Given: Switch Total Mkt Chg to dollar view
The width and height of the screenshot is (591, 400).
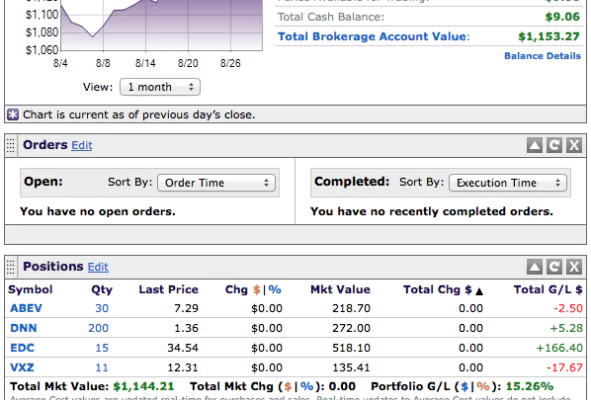Looking at the screenshot, I should click(x=288, y=386).
